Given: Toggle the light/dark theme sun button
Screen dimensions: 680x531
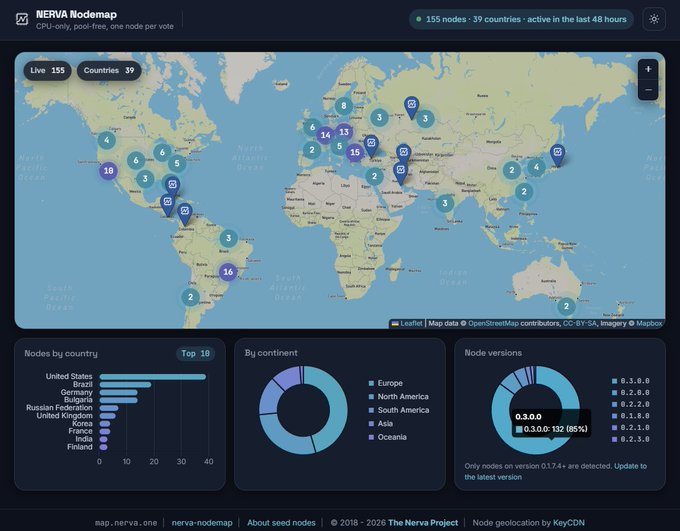Looking at the screenshot, I should coord(654,19).
